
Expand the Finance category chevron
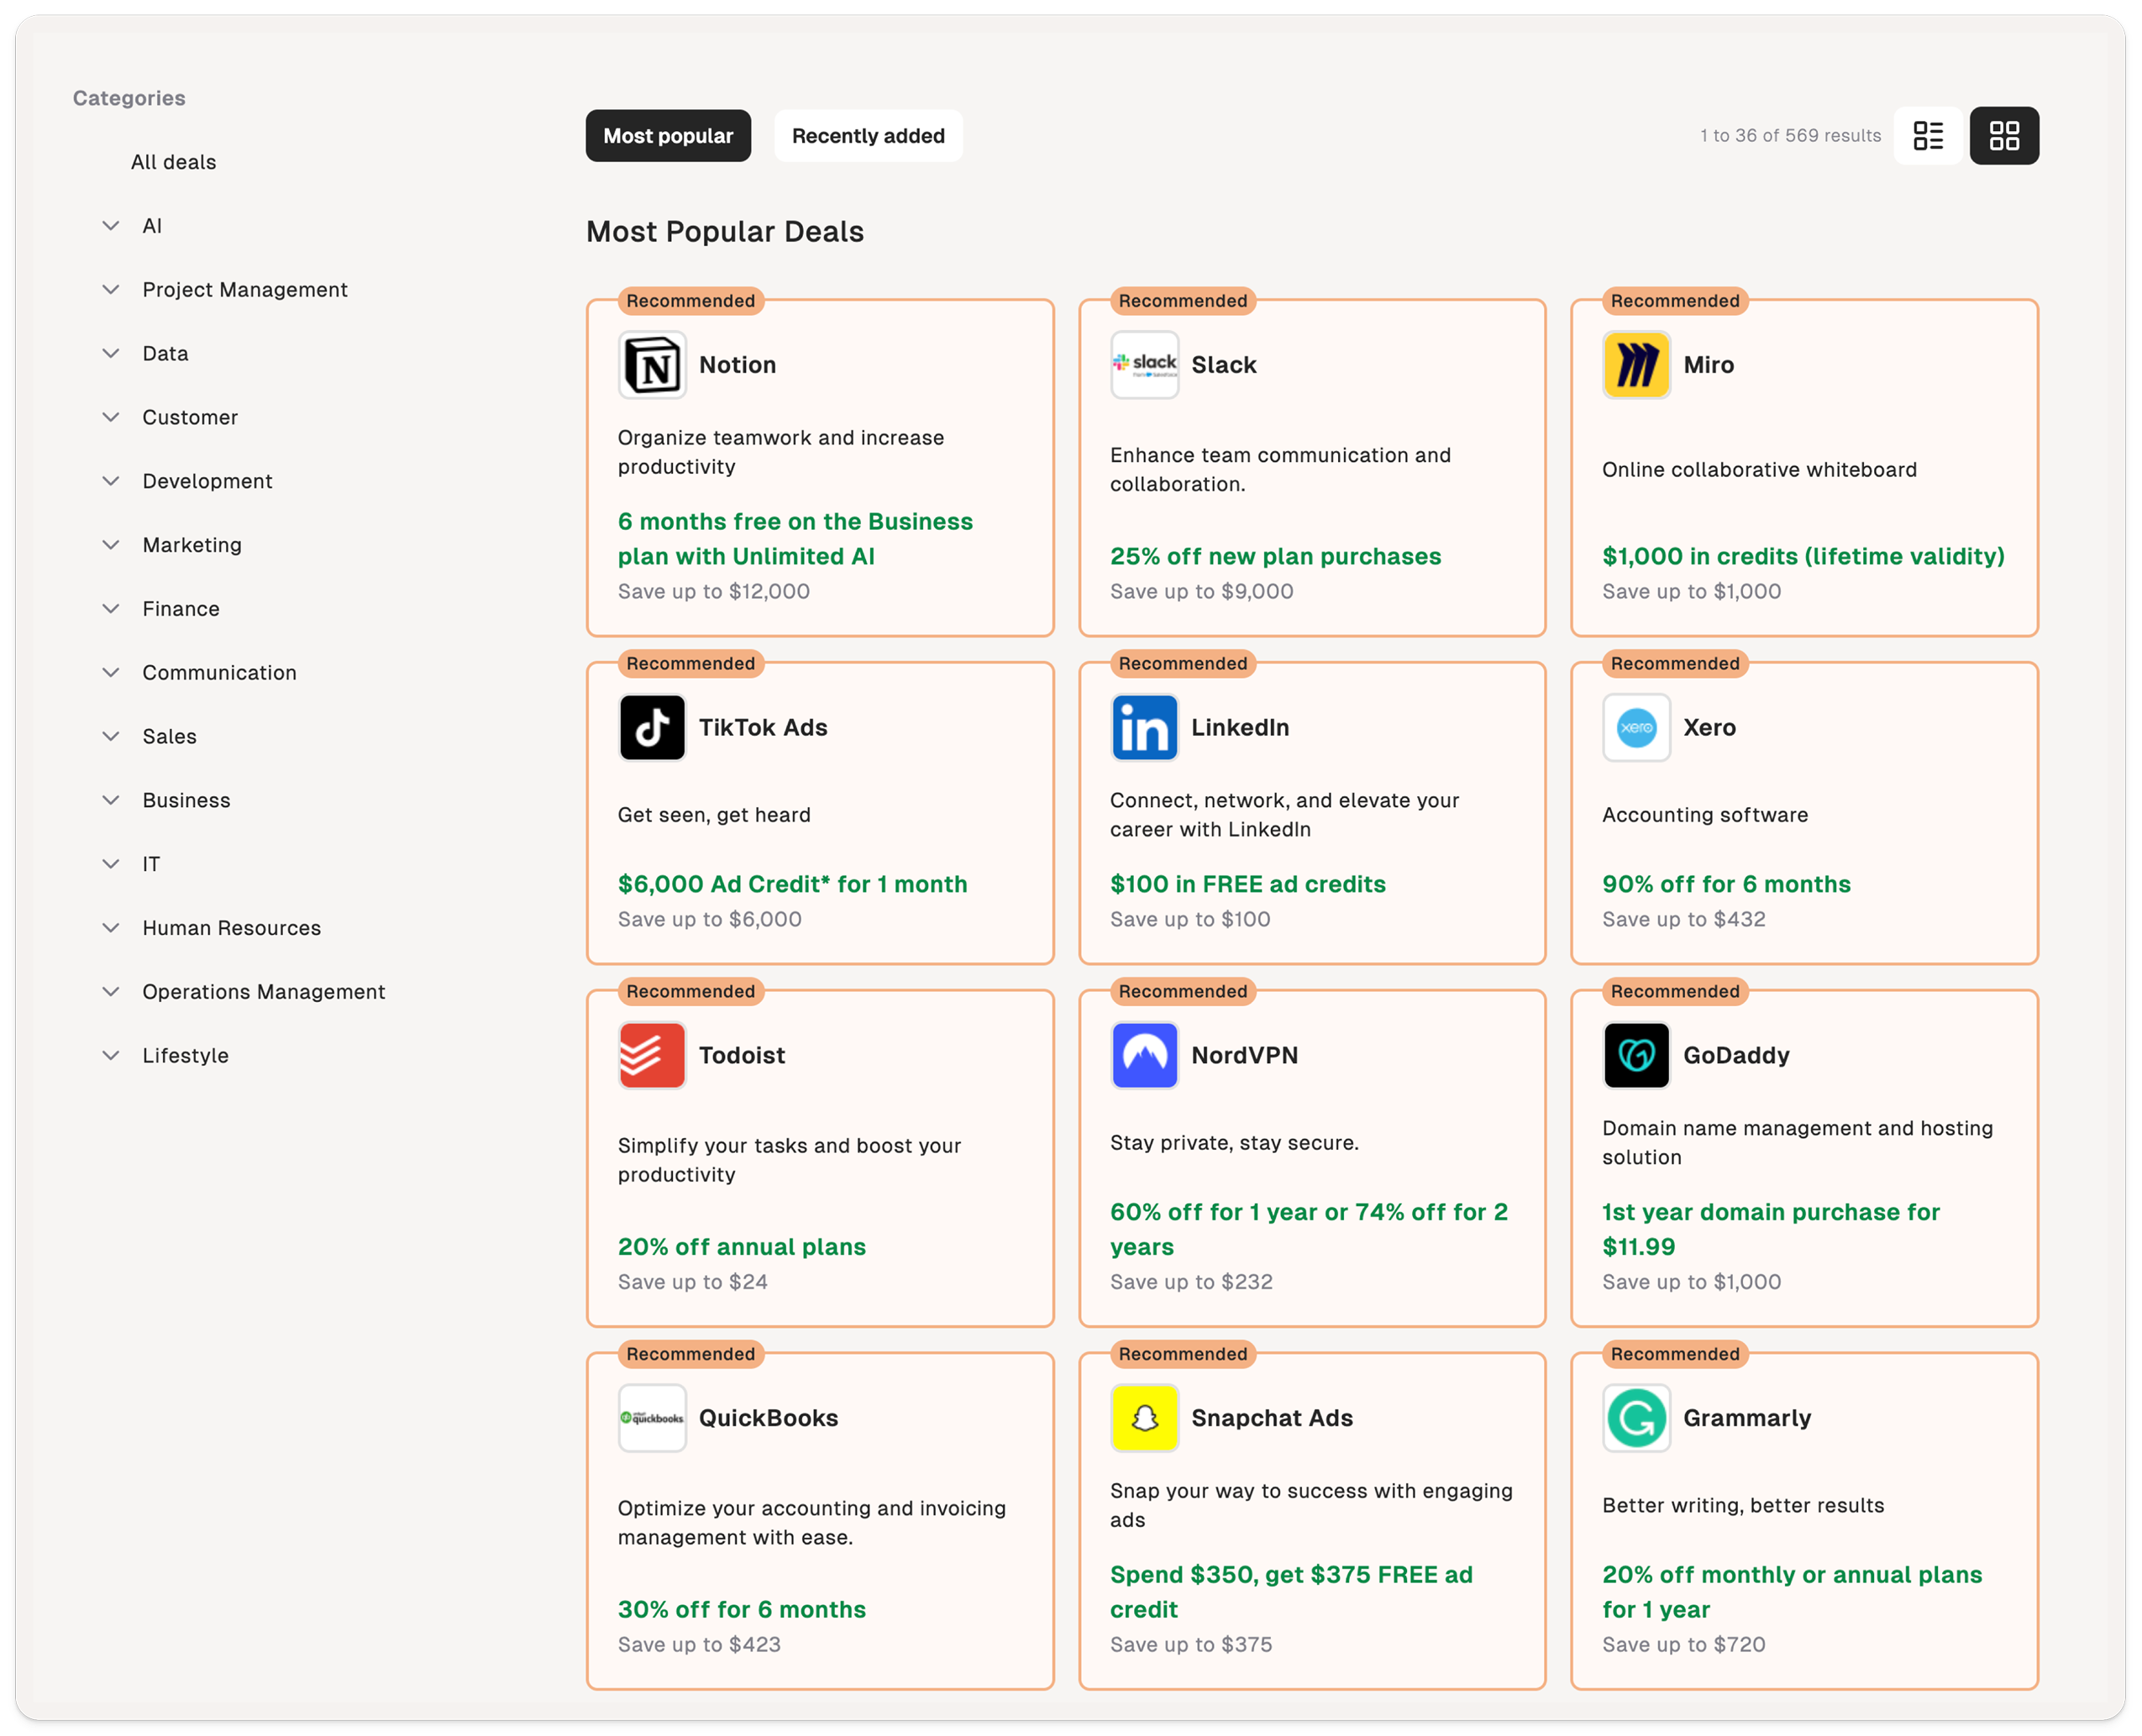pos(111,609)
